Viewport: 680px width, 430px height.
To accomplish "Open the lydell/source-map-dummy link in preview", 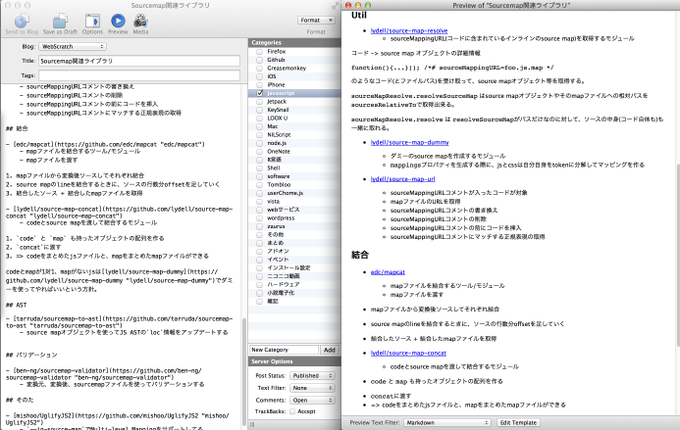I will click(410, 143).
